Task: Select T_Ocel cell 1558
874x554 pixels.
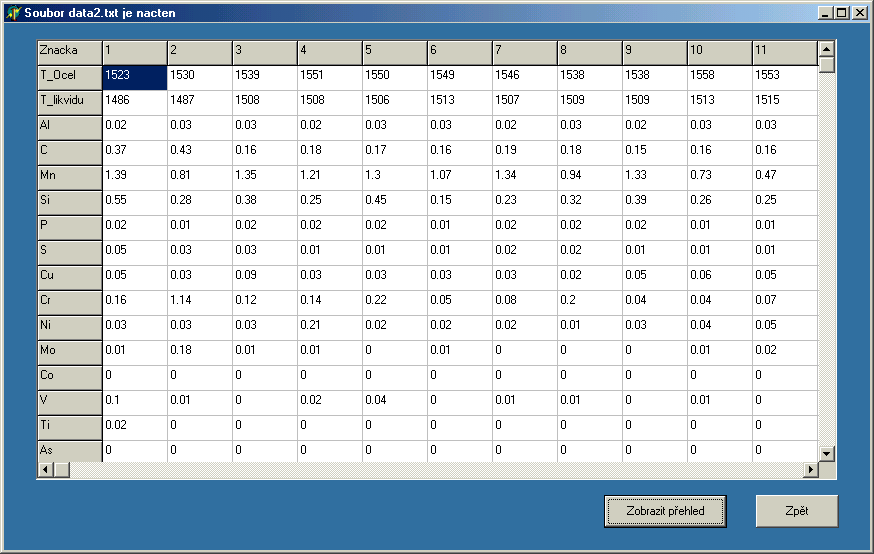Action: (720, 78)
